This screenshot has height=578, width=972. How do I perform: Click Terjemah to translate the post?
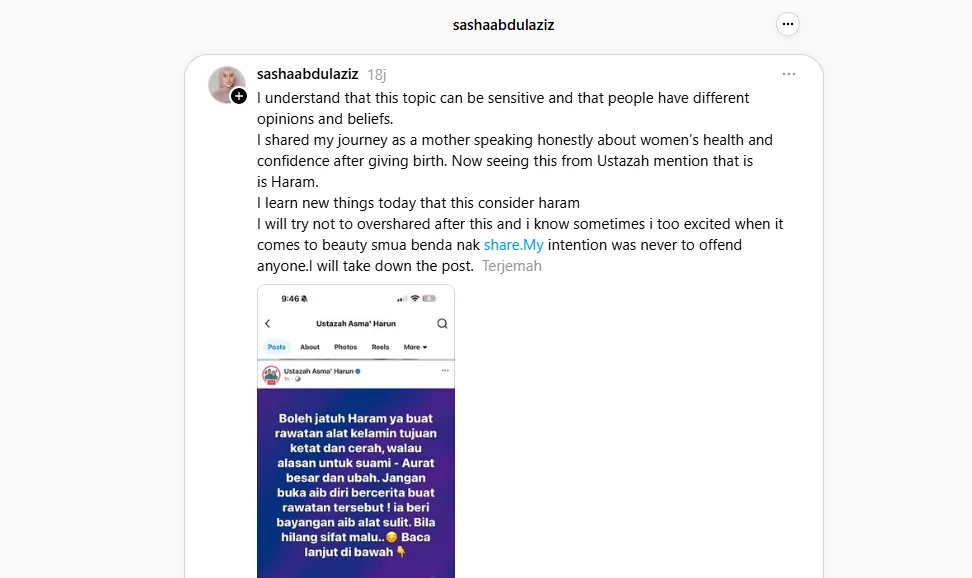pos(512,267)
